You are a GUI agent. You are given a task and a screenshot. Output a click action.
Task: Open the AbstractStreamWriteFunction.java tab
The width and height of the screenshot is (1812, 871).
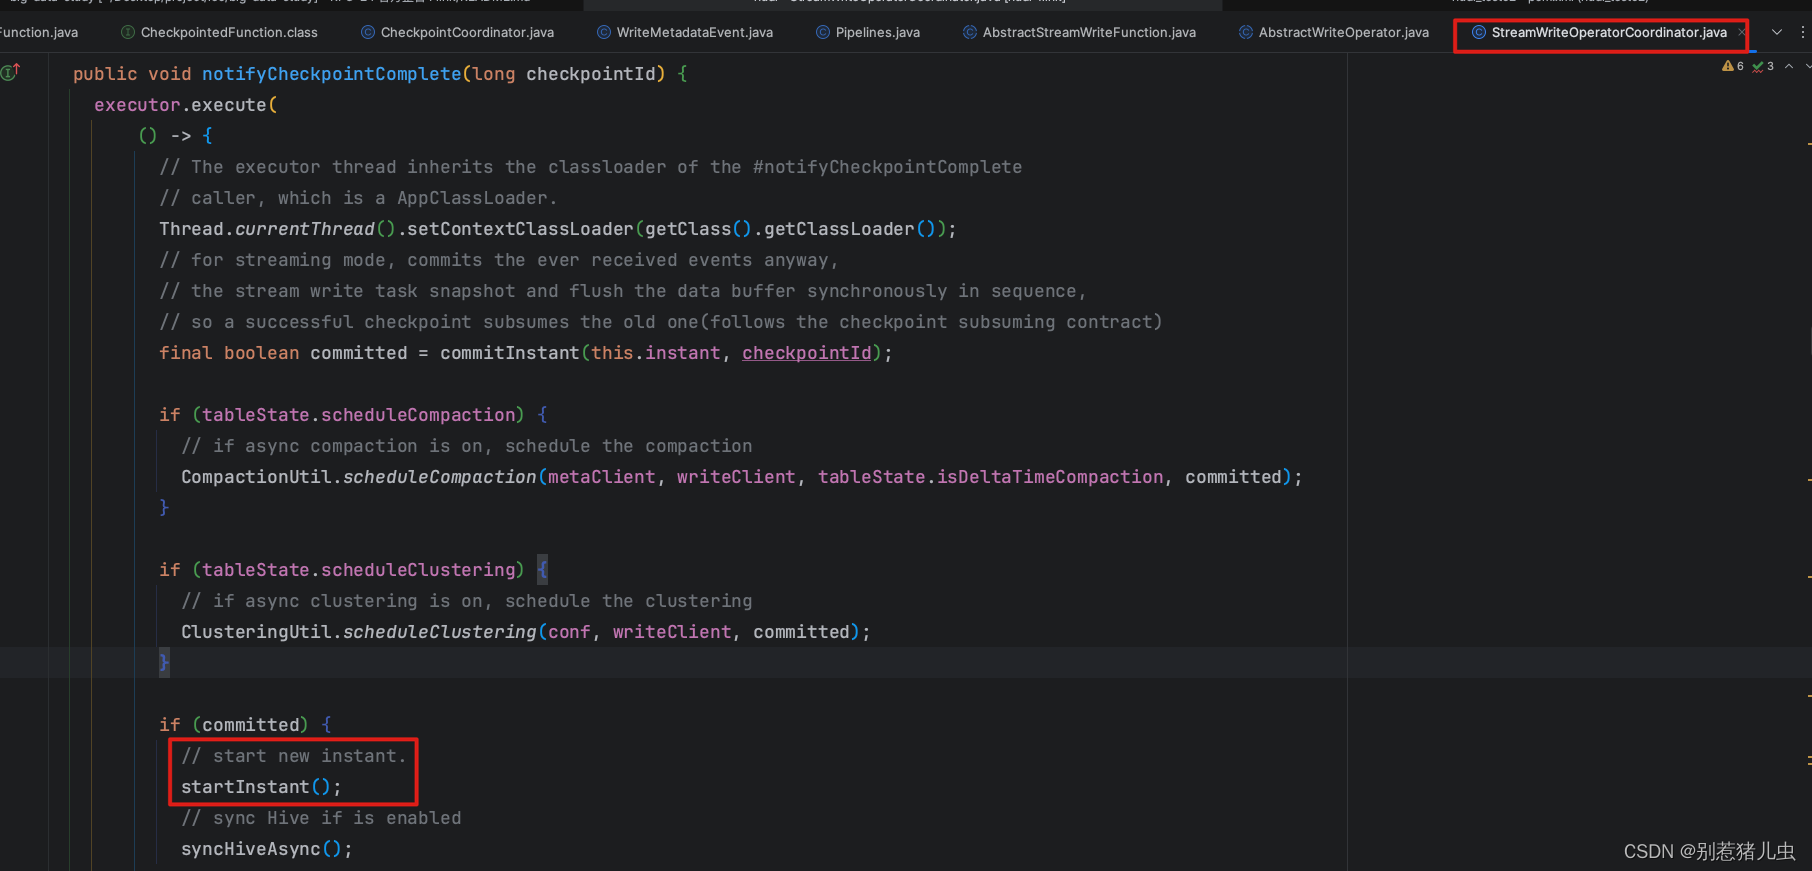(x=1079, y=32)
